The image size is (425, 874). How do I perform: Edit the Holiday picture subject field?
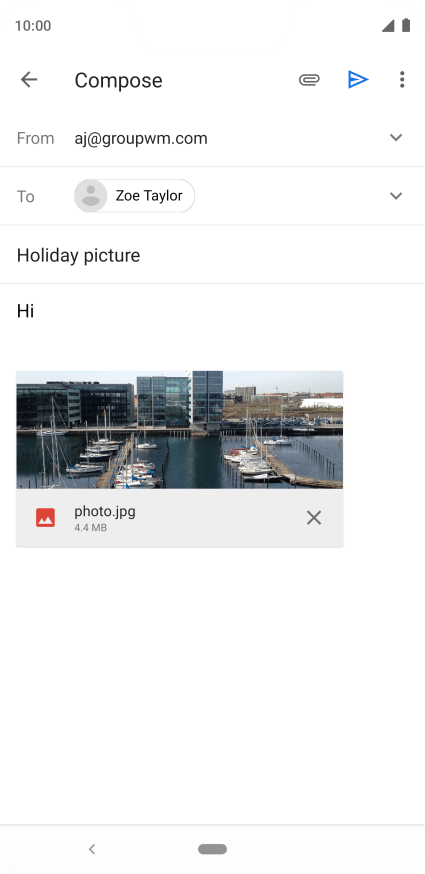[x=212, y=255]
